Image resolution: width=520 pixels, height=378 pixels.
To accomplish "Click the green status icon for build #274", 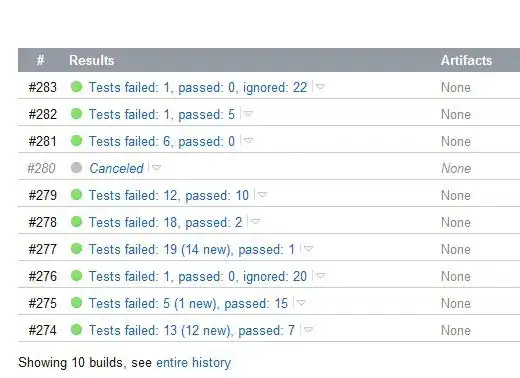I will pos(76,330).
